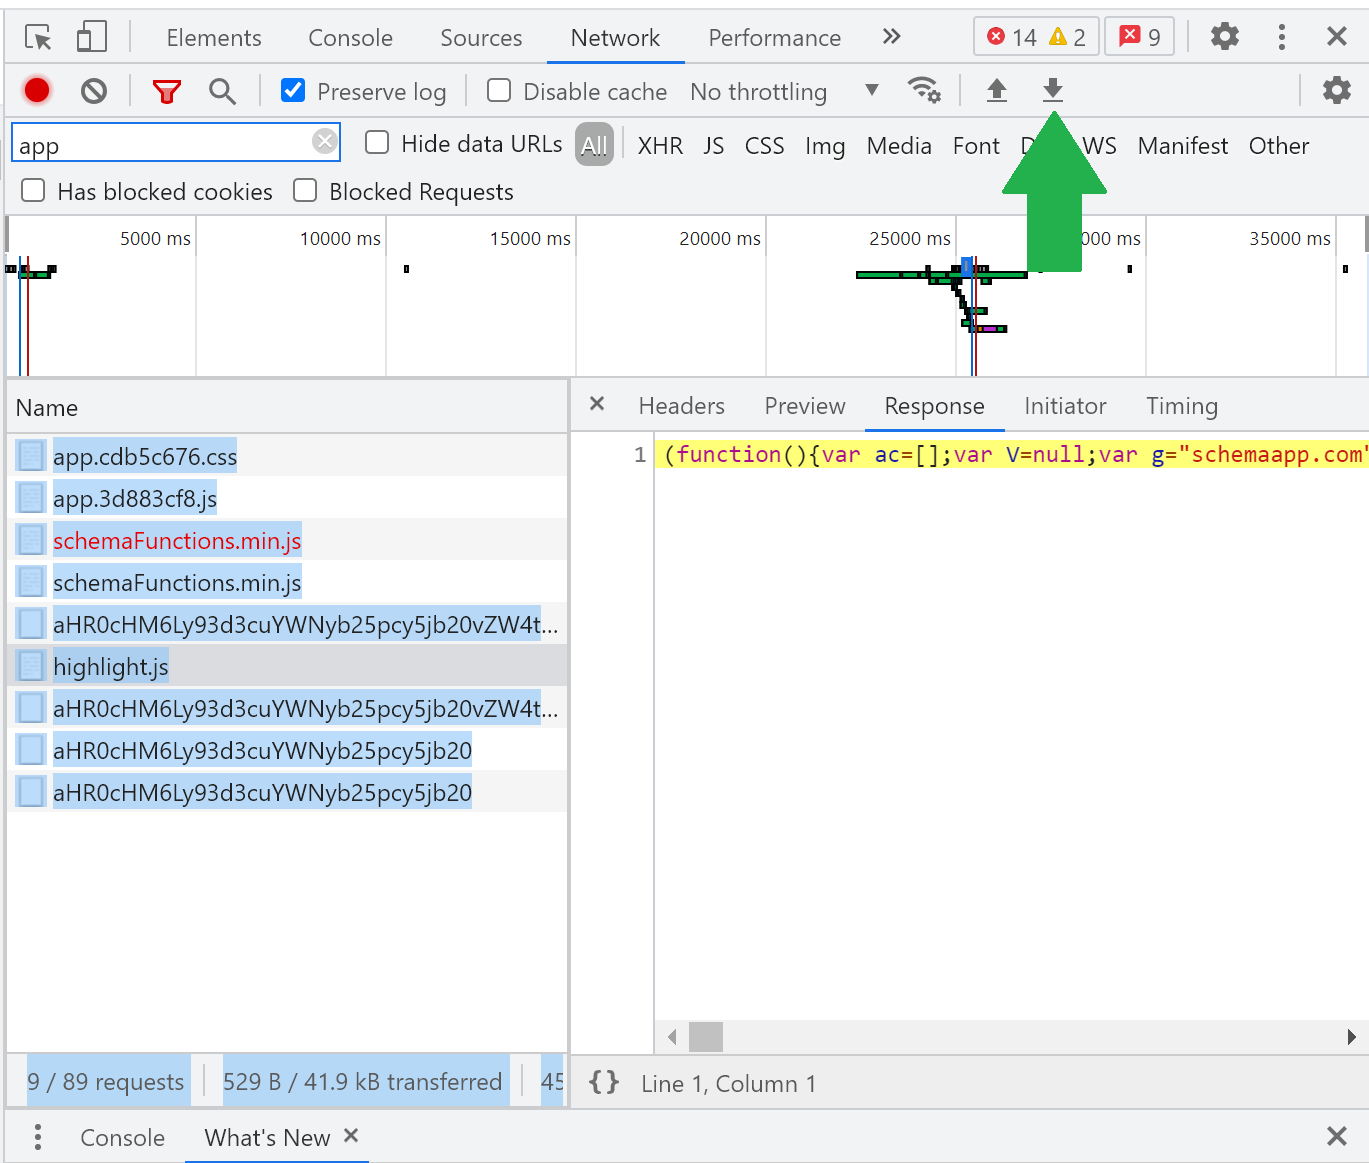Viewport: 1369px width, 1163px height.
Task: Toggle the device toolbar icon
Action: click(x=91, y=38)
